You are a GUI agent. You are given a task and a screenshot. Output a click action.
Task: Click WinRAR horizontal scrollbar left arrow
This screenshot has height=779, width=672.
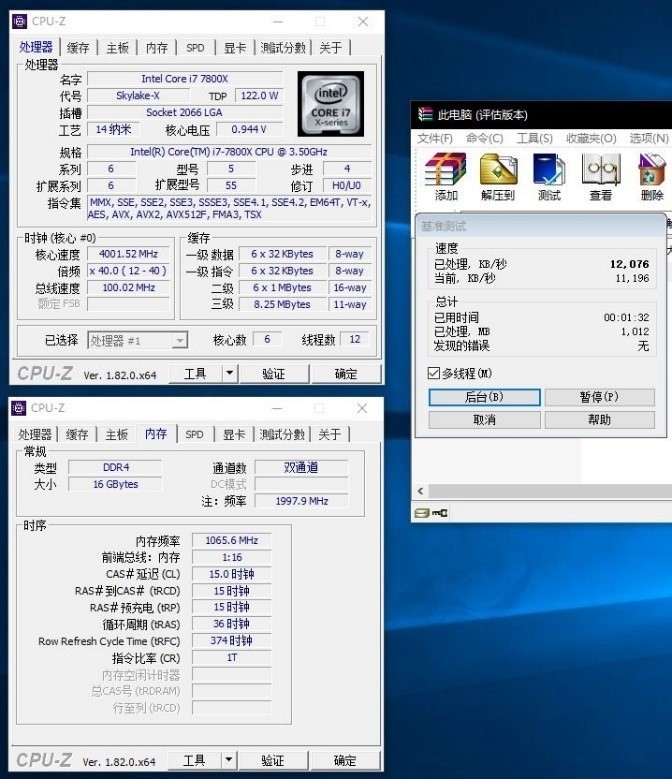coord(421,491)
